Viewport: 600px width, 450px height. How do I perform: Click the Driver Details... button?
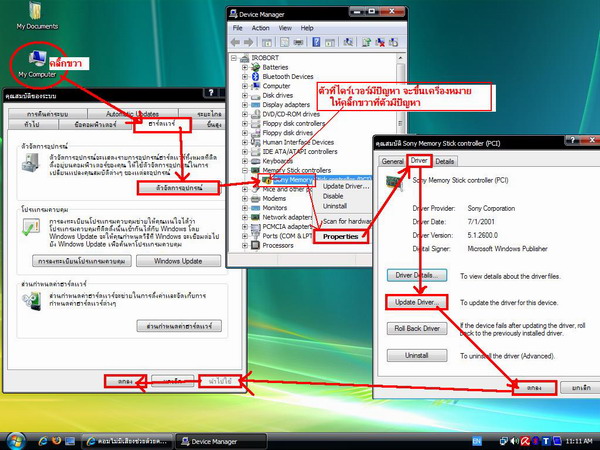(417, 276)
